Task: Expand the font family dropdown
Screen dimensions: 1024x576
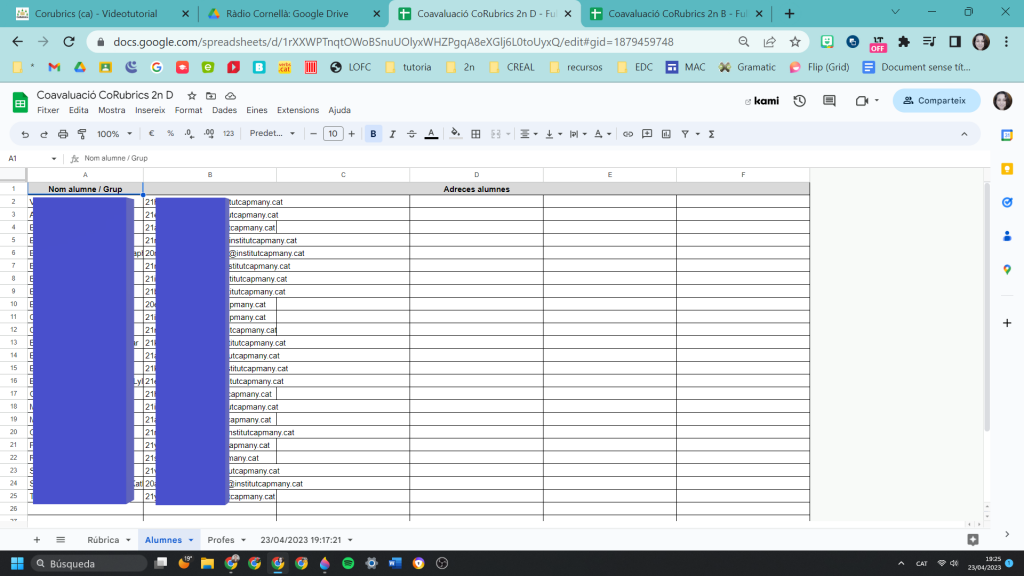Action: (x=272, y=134)
